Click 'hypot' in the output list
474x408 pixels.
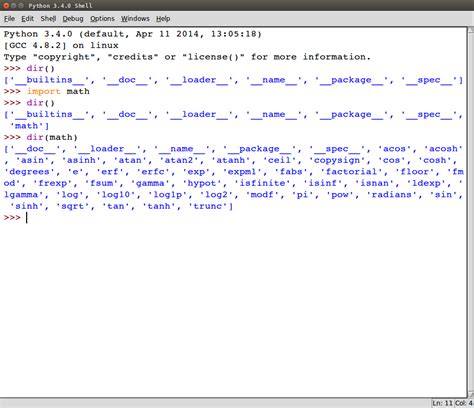pos(202,183)
